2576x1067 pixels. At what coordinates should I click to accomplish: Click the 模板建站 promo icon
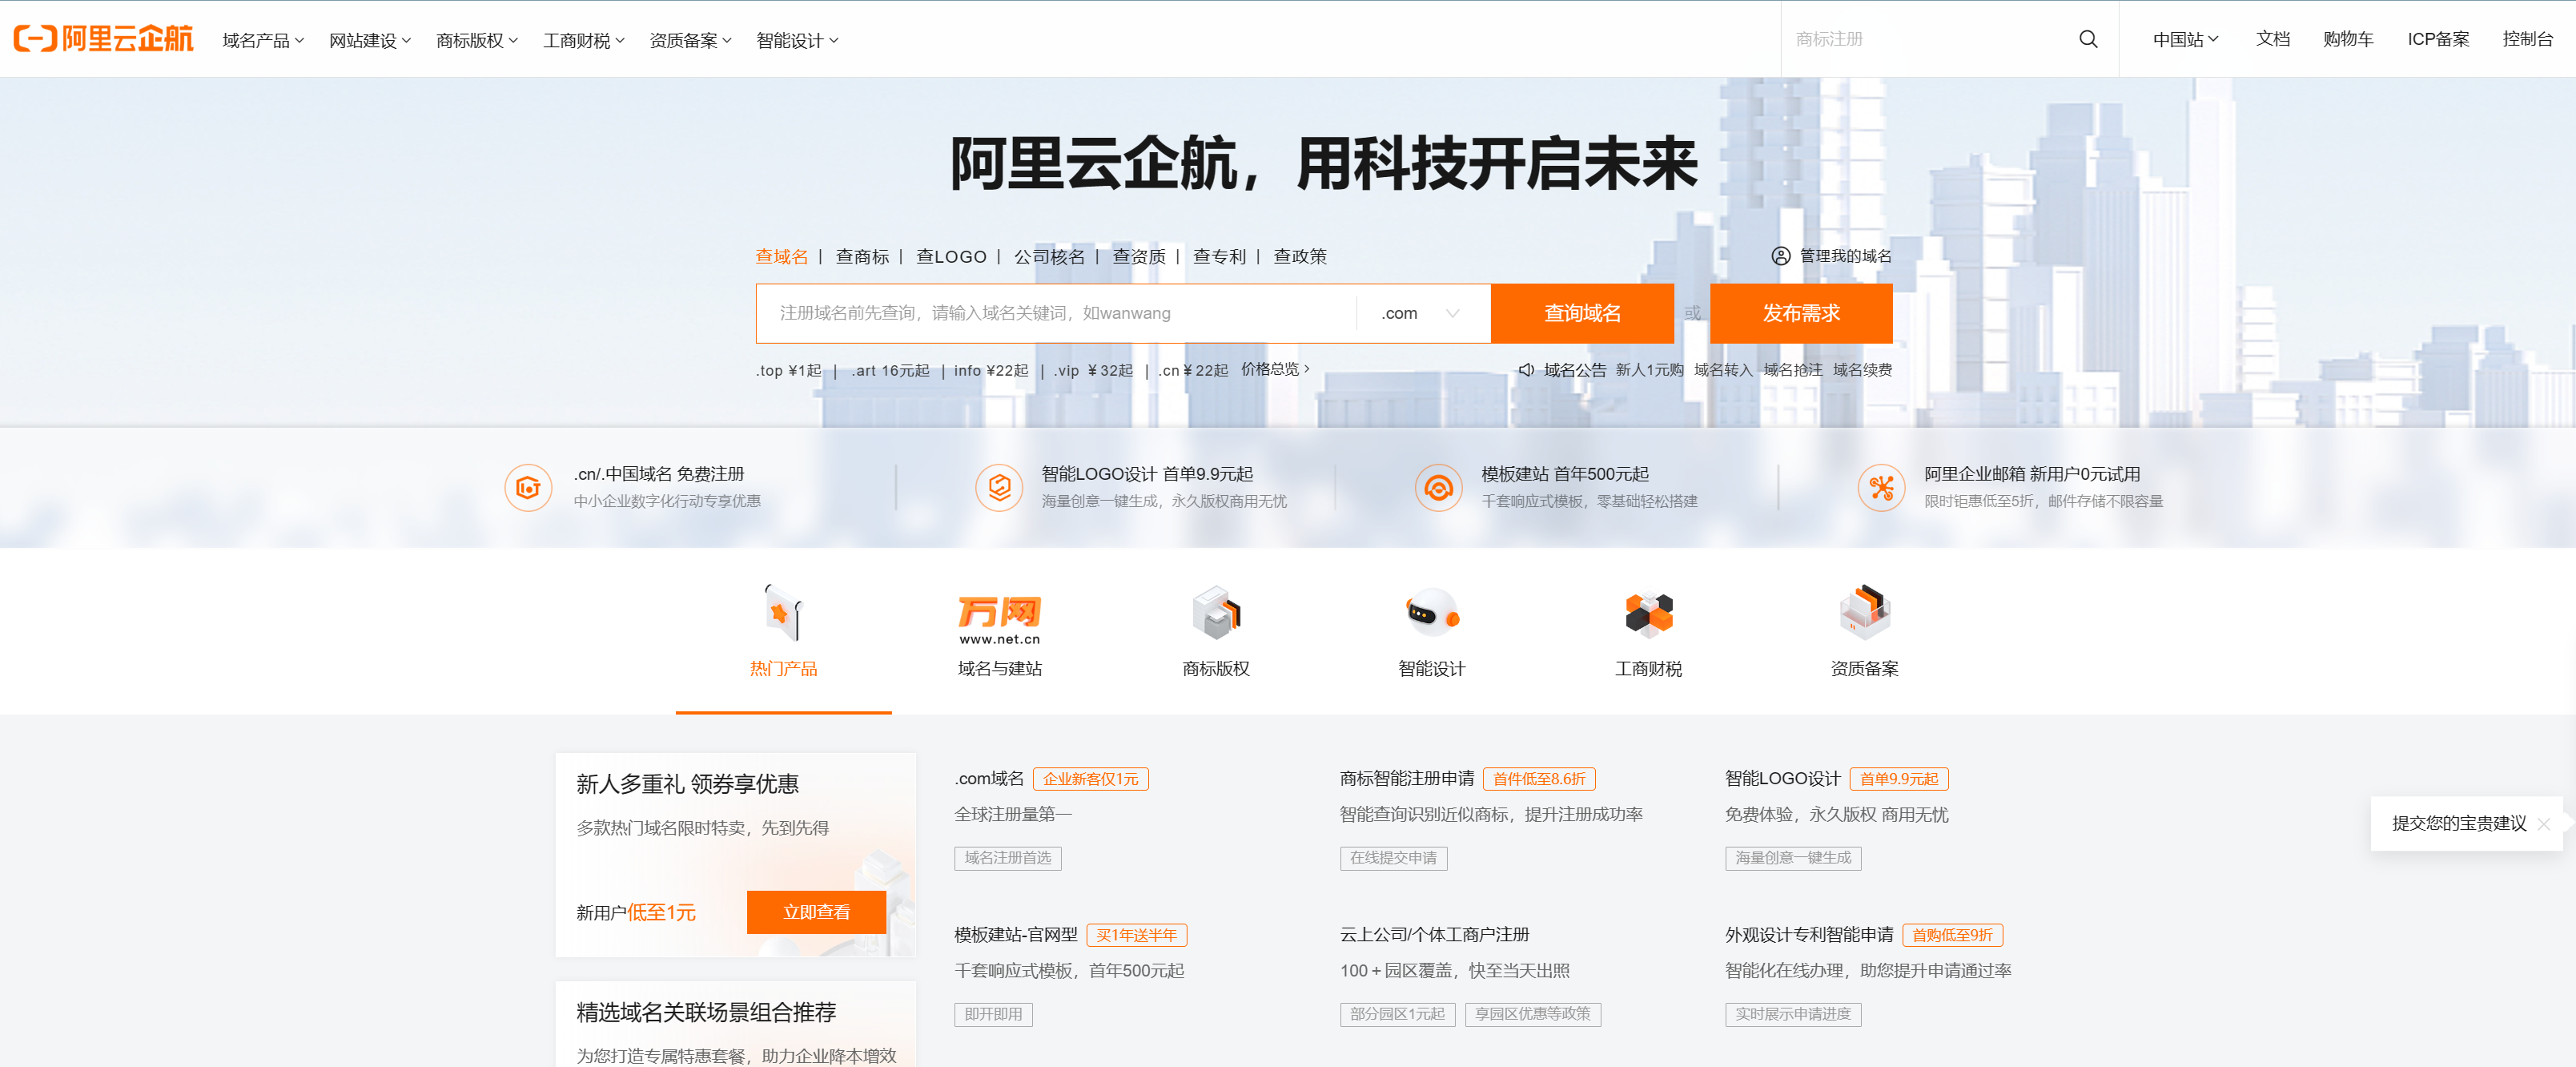[x=1438, y=487]
